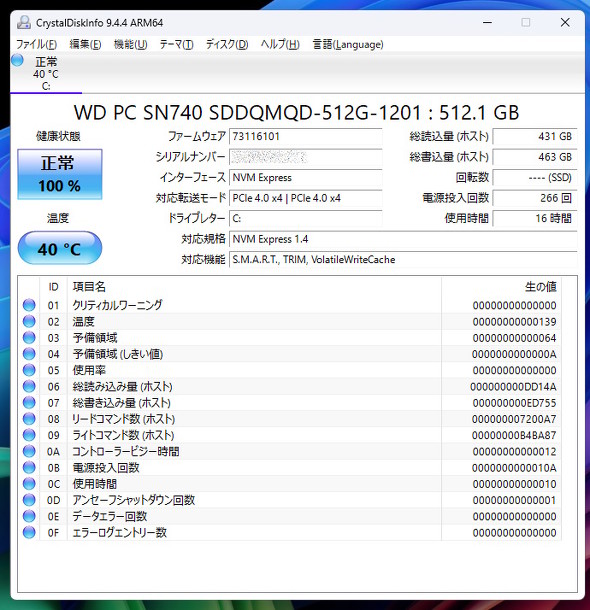Click the PCIe 4.0 x4 transfer mode field

305,198
